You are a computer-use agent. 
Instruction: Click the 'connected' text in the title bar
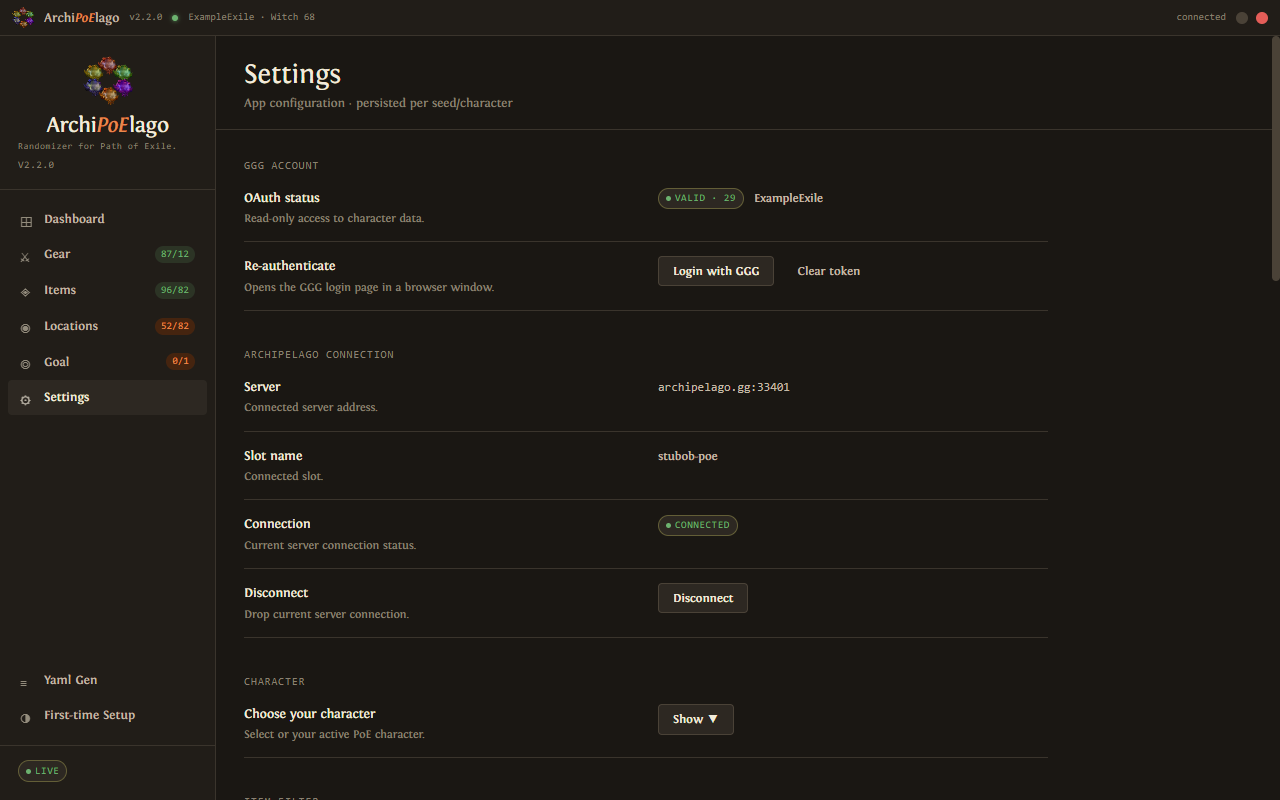[1201, 17]
